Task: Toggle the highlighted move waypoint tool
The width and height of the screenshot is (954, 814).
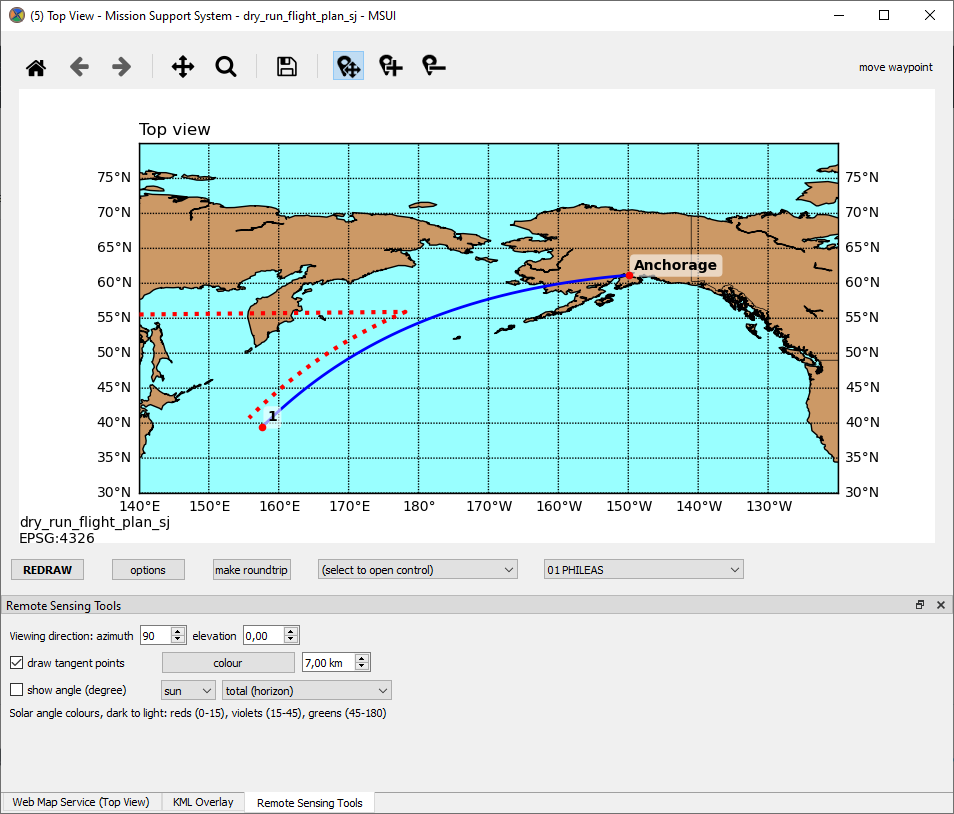Action: 347,65
